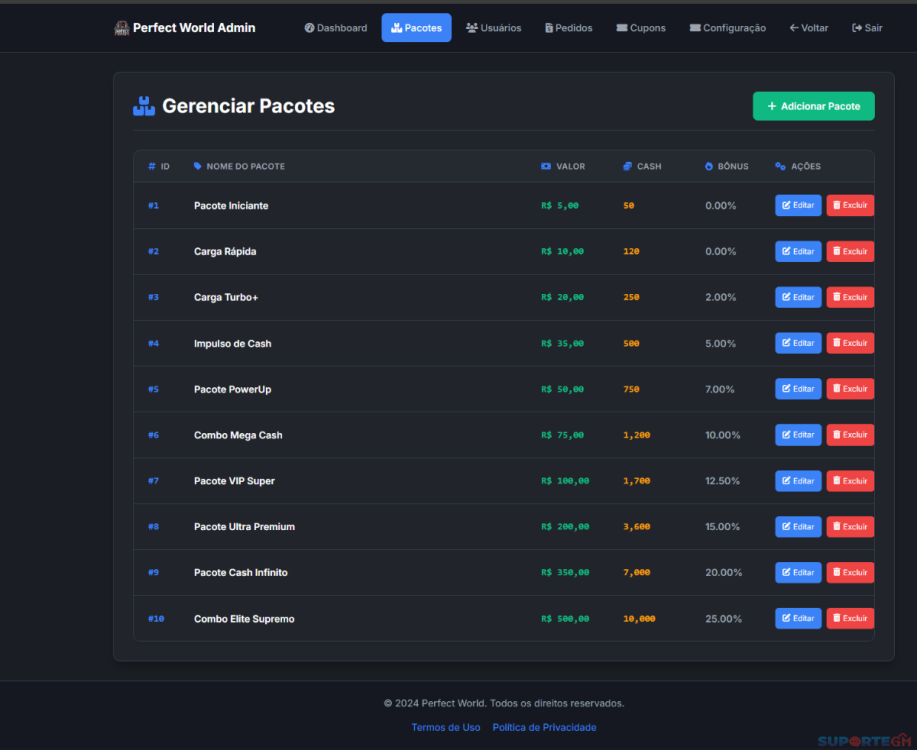Open the Dashboard menu item
This screenshot has width=917, height=750.
[x=336, y=28]
